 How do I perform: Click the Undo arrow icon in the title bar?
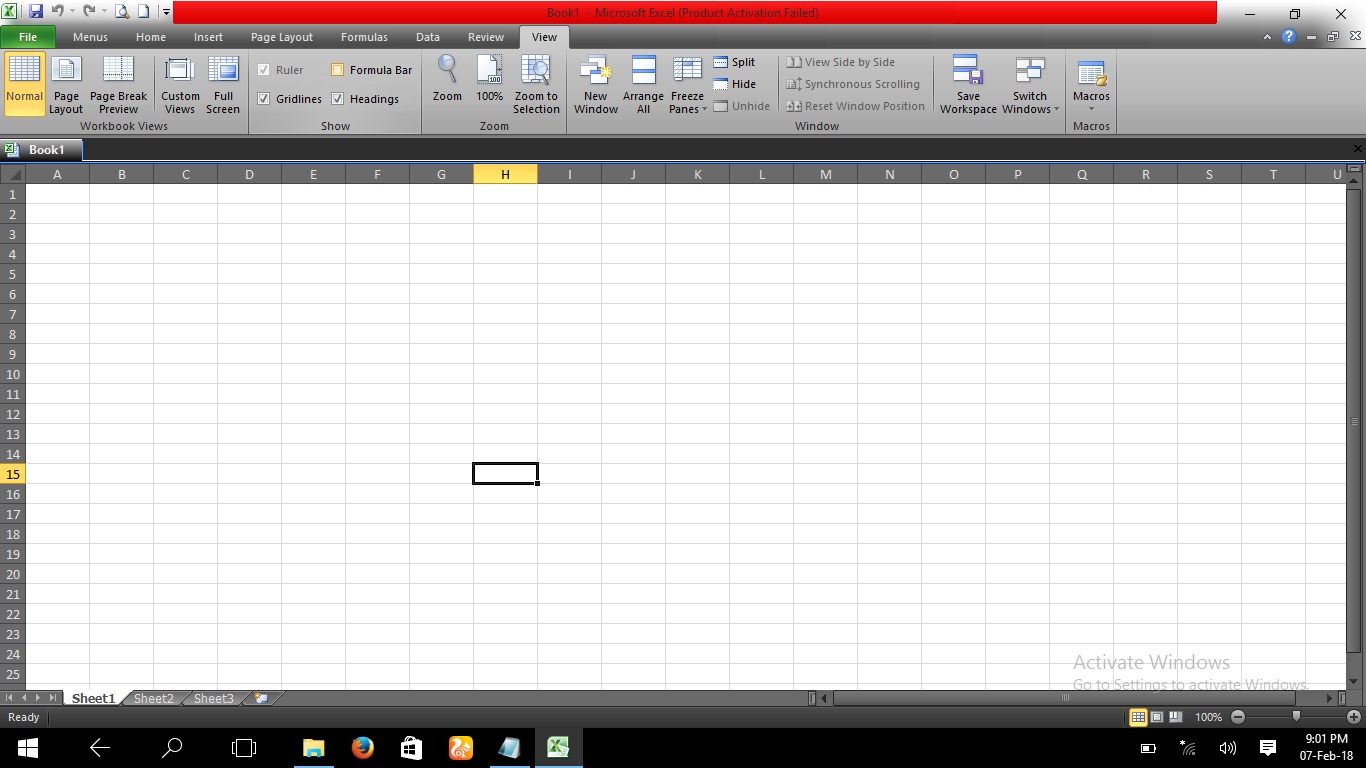point(57,12)
